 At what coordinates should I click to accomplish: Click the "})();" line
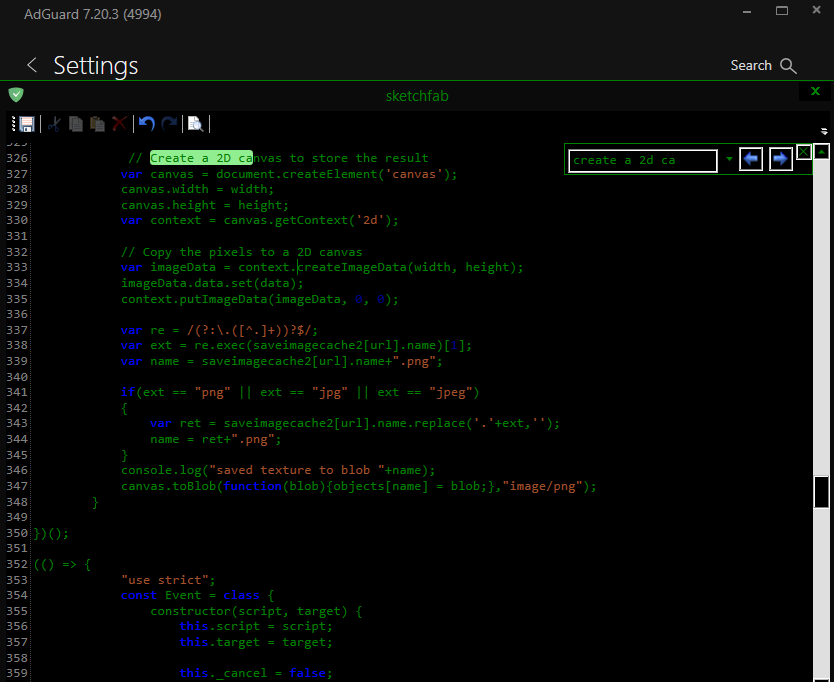pos(51,533)
